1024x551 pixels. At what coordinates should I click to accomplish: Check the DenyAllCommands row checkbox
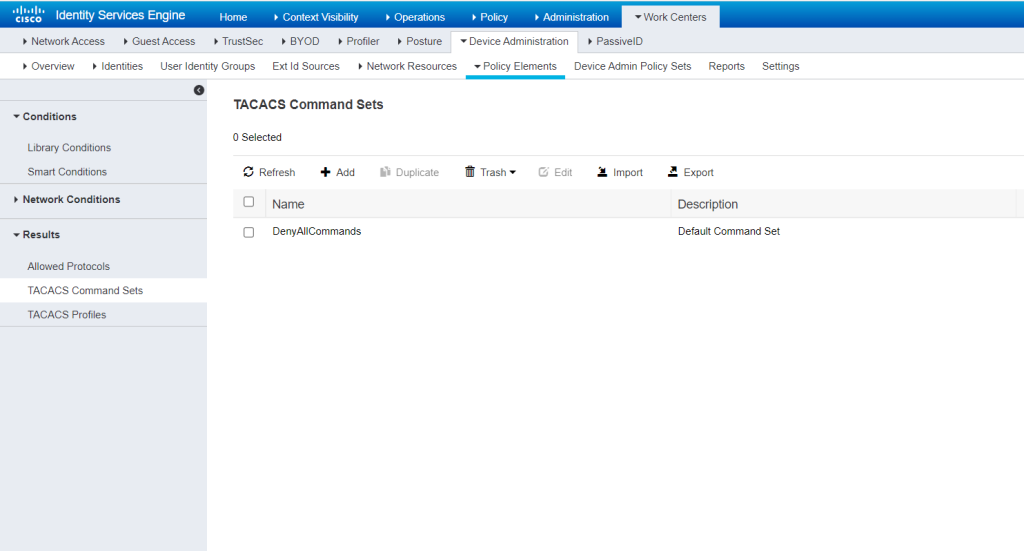point(249,232)
